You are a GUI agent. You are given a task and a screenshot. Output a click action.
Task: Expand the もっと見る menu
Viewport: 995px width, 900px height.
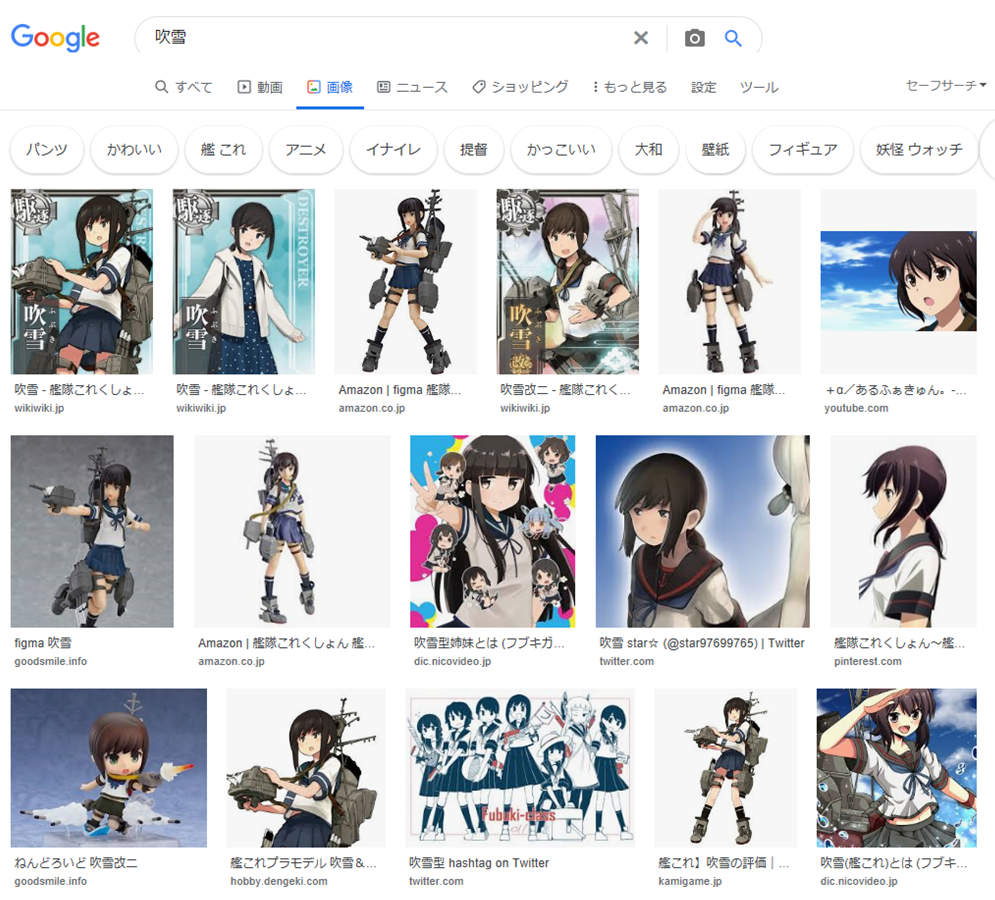[x=629, y=87]
